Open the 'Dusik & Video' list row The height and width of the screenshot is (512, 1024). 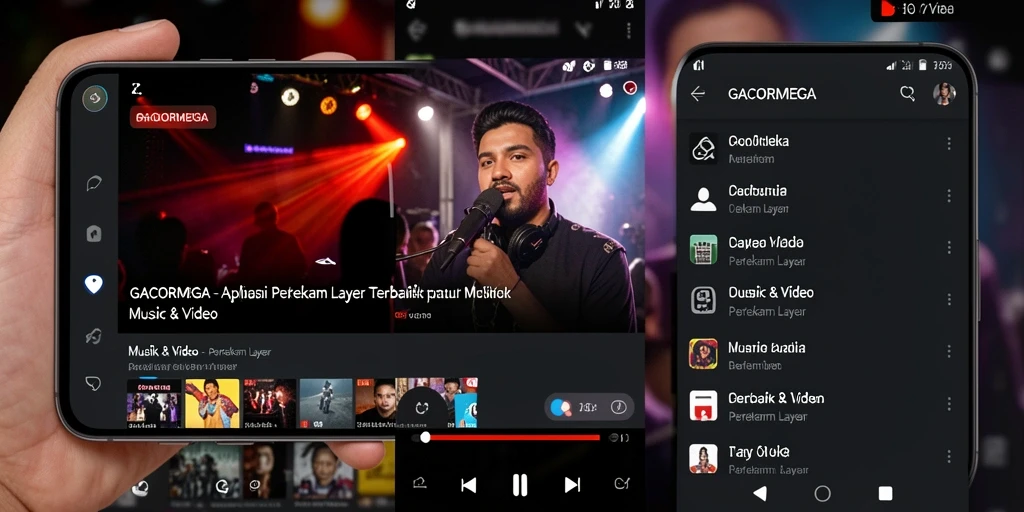pos(824,301)
